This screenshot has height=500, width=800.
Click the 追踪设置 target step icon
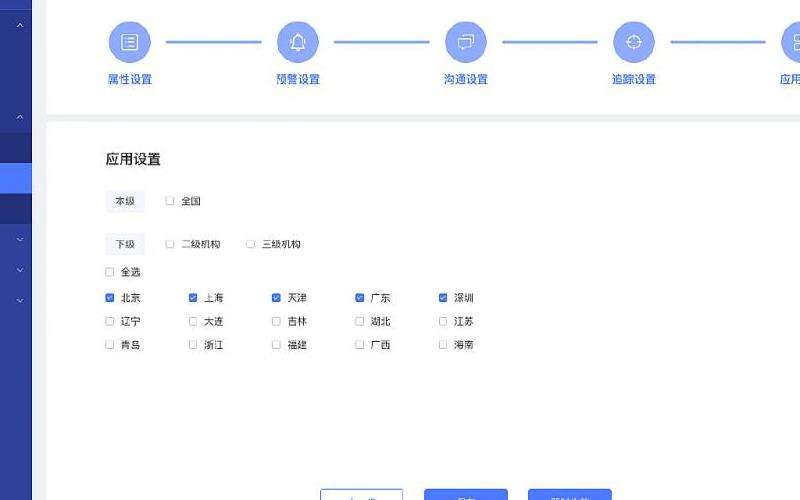tap(633, 42)
